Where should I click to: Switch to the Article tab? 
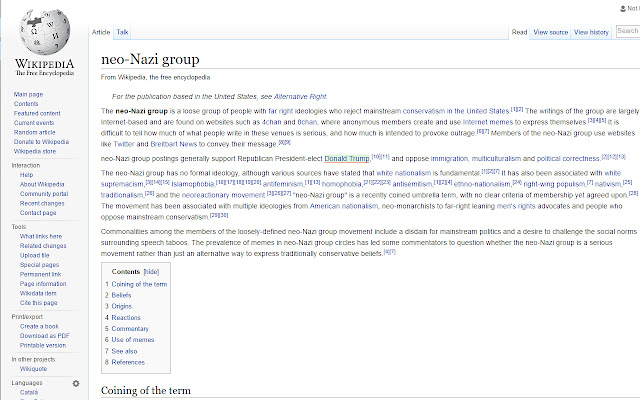click(x=101, y=32)
